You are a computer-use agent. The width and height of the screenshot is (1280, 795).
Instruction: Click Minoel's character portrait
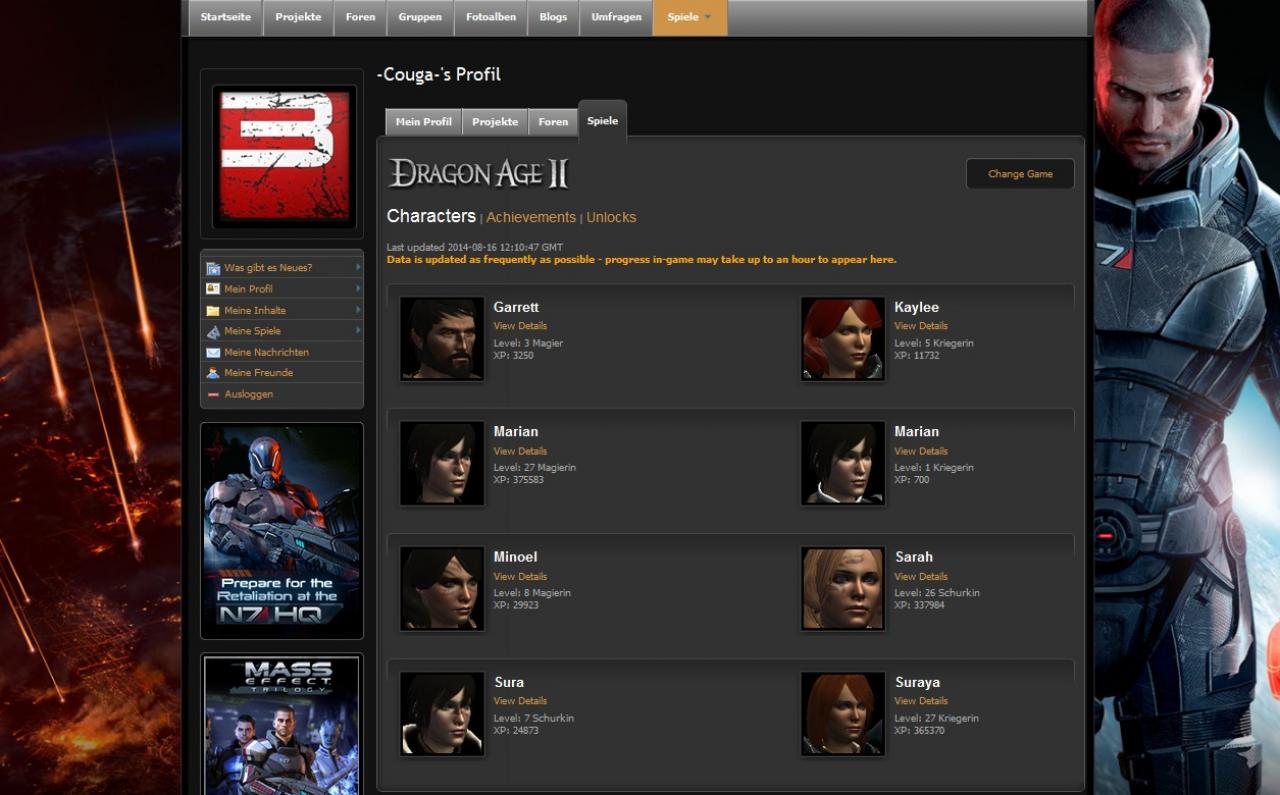pos(442,588)
